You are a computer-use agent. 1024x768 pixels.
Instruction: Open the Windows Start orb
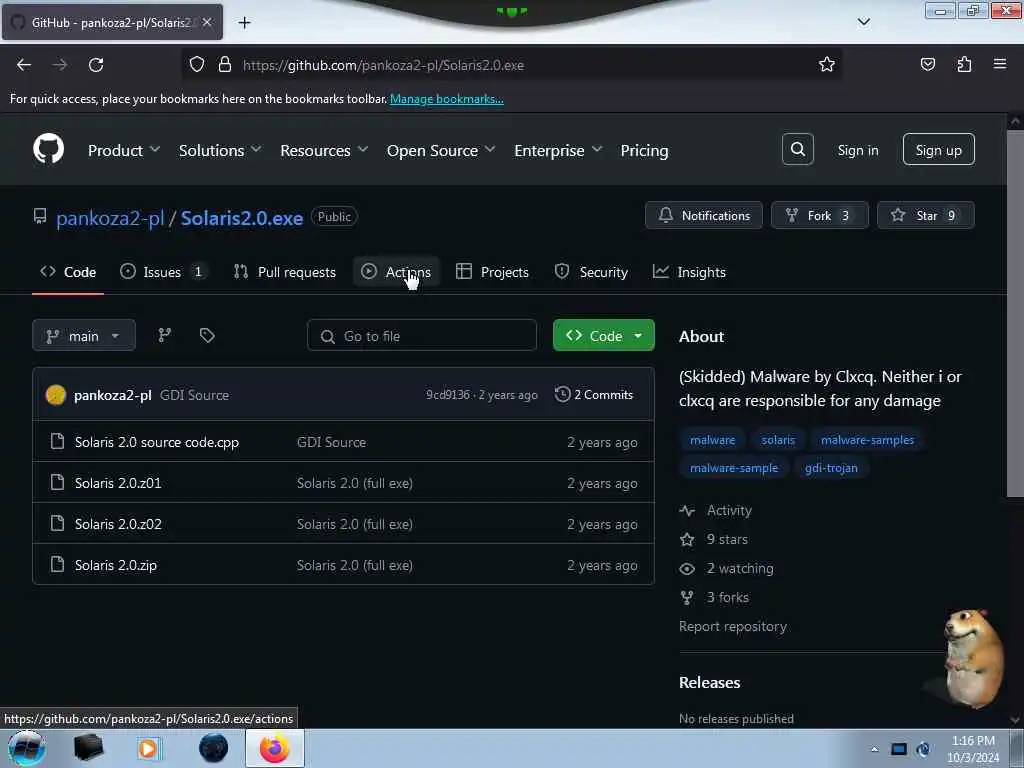coord(27,748)
